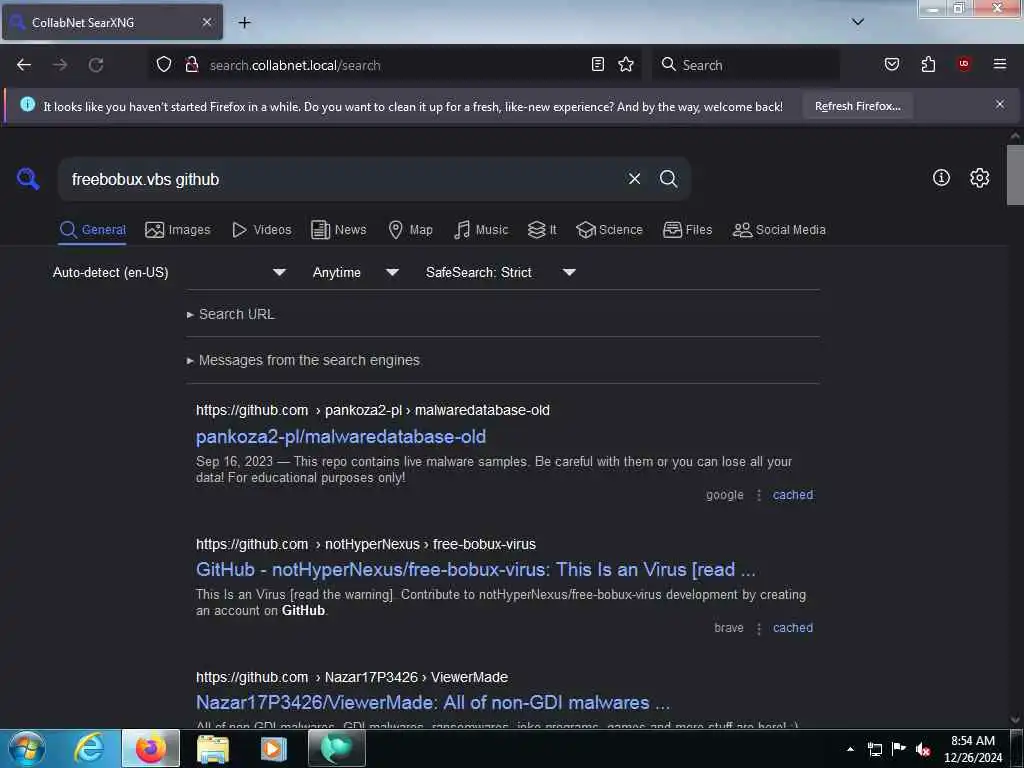The height and width of the screenshot is (768, 1024).
Task: Switch to the Images tab
Action: pos(178,230)
